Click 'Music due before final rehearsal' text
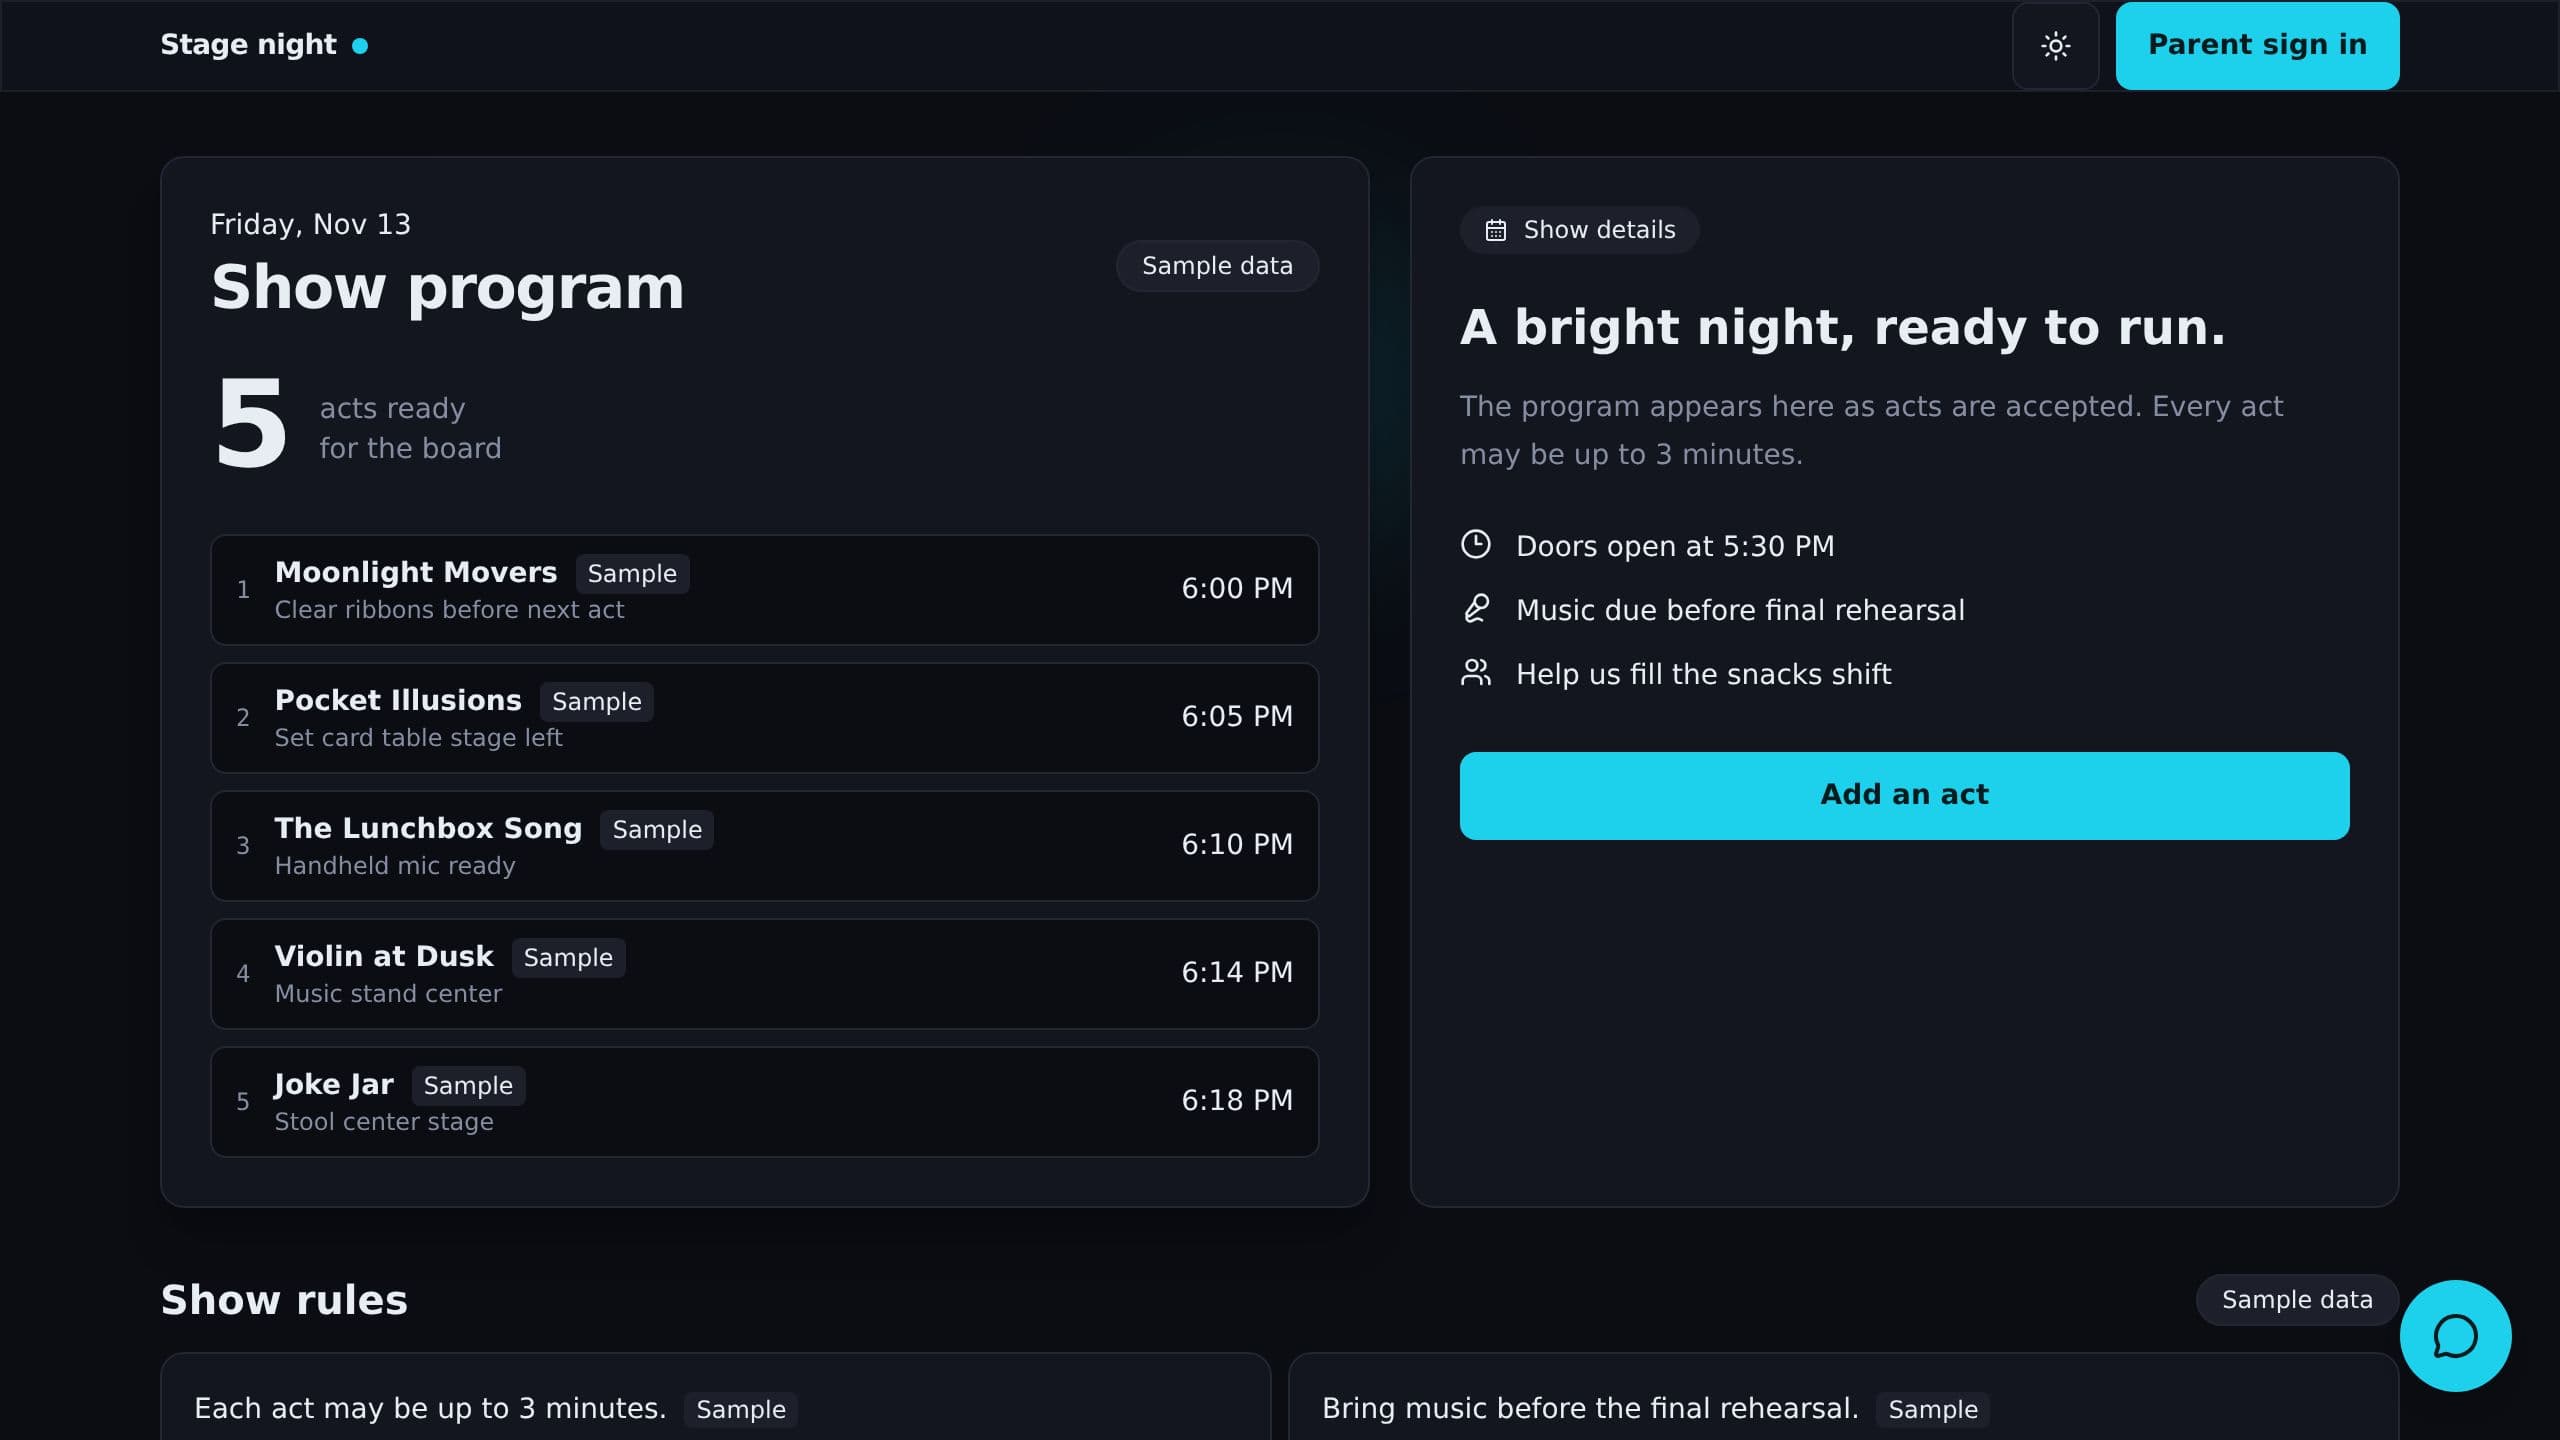2560x1440 pixels. point(1740,610)
